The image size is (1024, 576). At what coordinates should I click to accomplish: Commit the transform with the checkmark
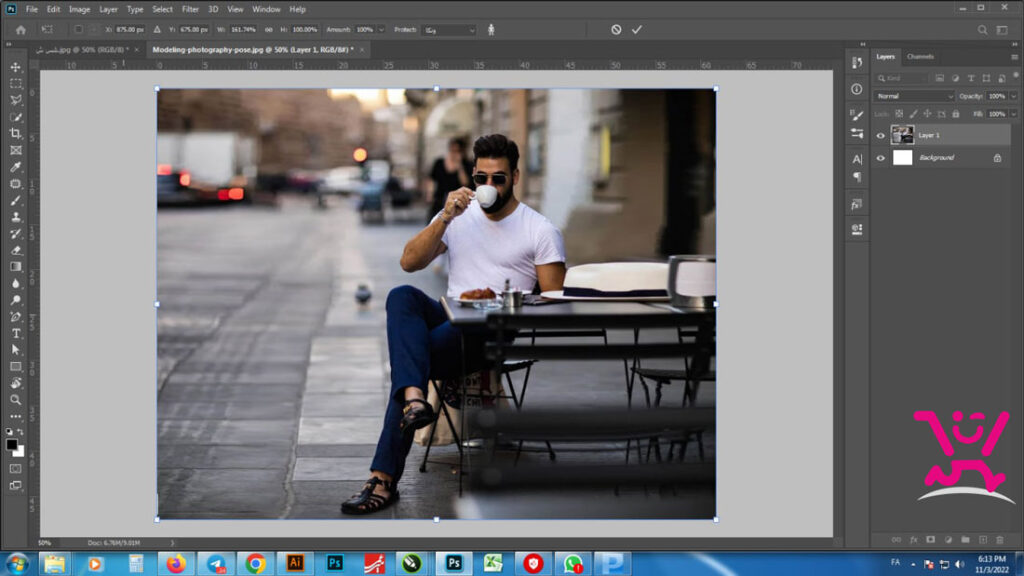(x=637, y=29)
